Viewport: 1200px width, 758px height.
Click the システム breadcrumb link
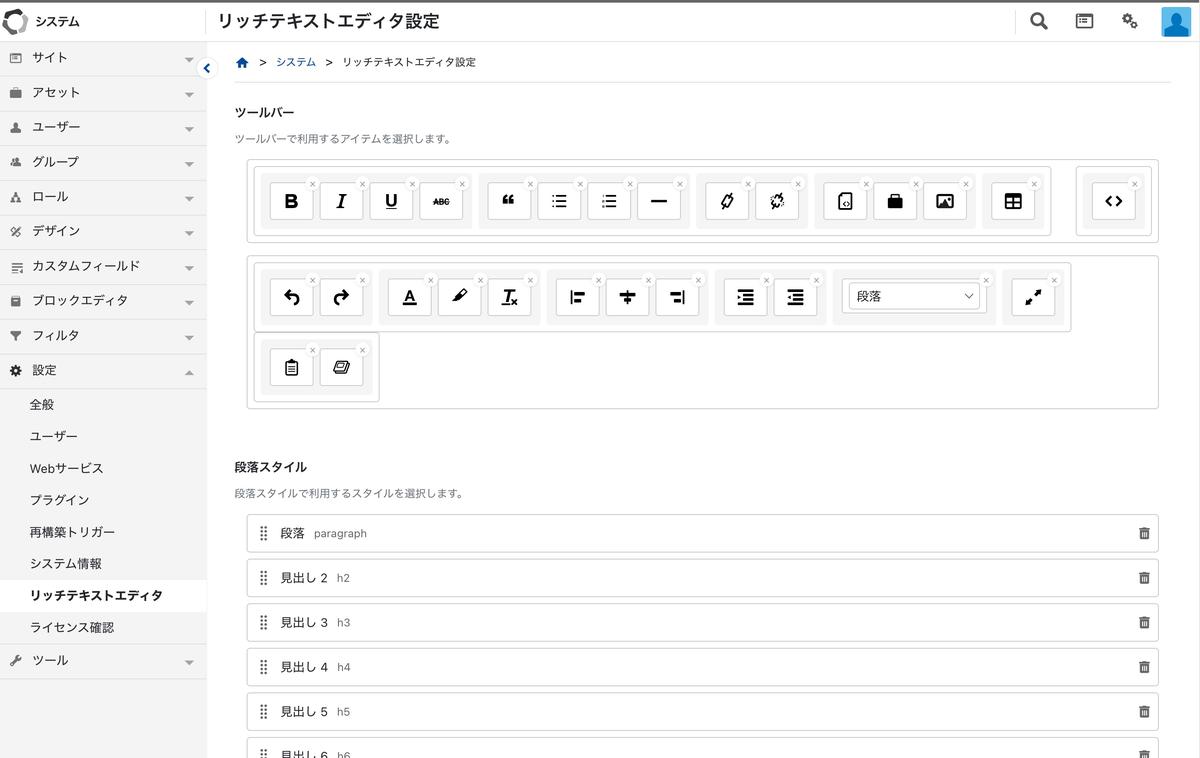pos(296,62)
